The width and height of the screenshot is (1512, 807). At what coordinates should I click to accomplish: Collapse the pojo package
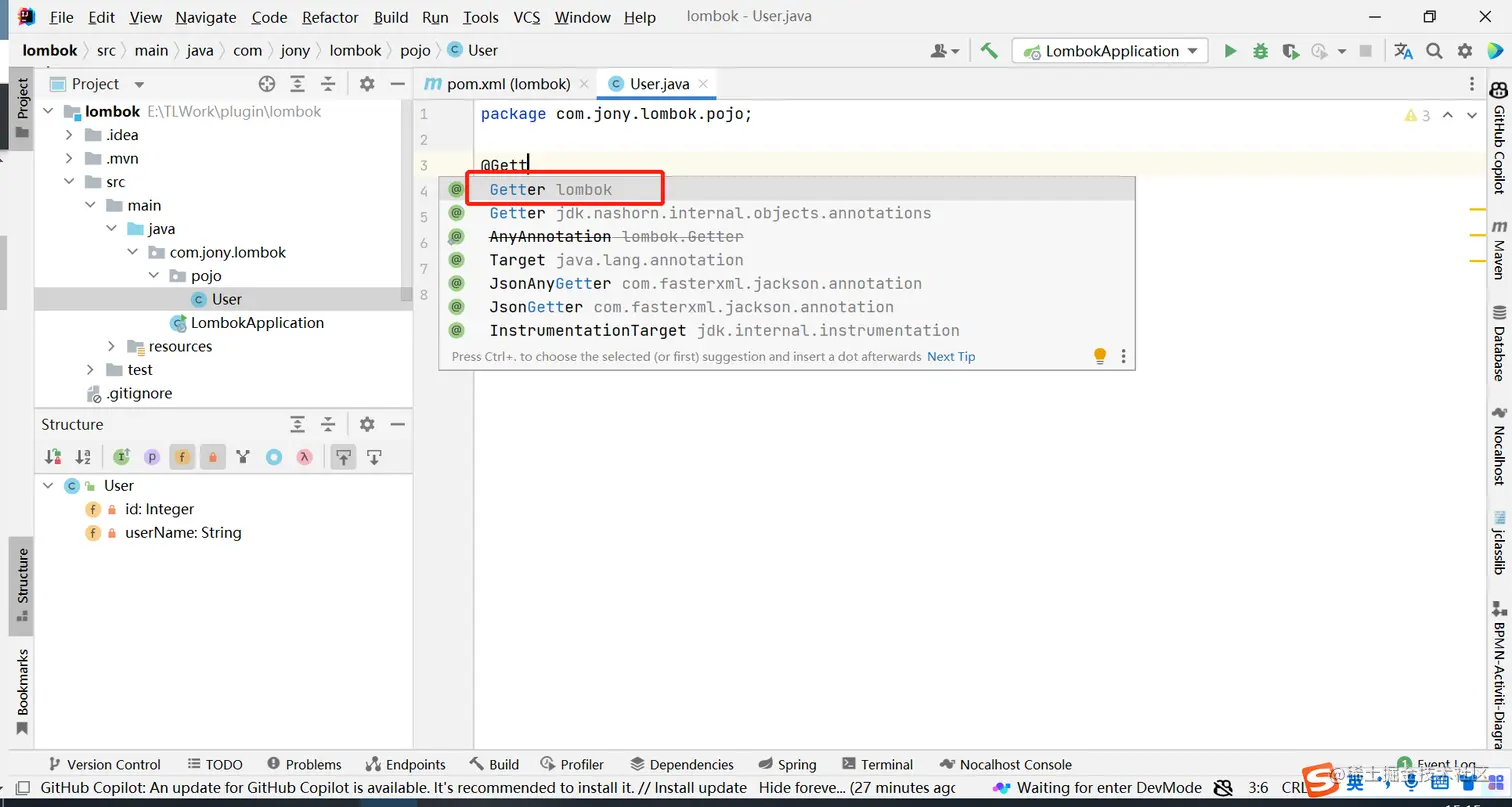[x=153, y=276]
